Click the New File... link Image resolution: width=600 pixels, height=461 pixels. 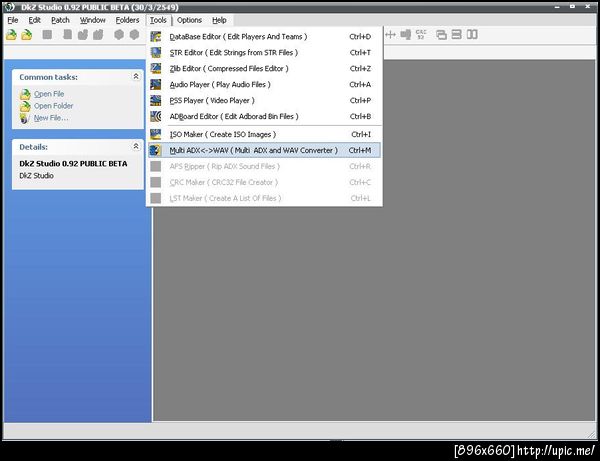51,118
